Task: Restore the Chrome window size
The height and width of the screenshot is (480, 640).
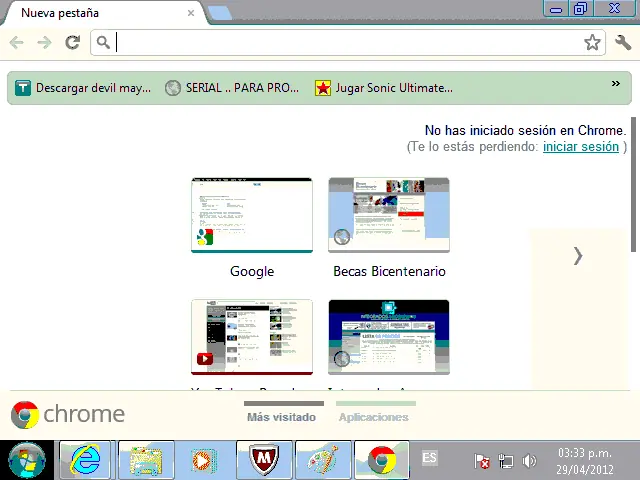Action: point(580,9)
